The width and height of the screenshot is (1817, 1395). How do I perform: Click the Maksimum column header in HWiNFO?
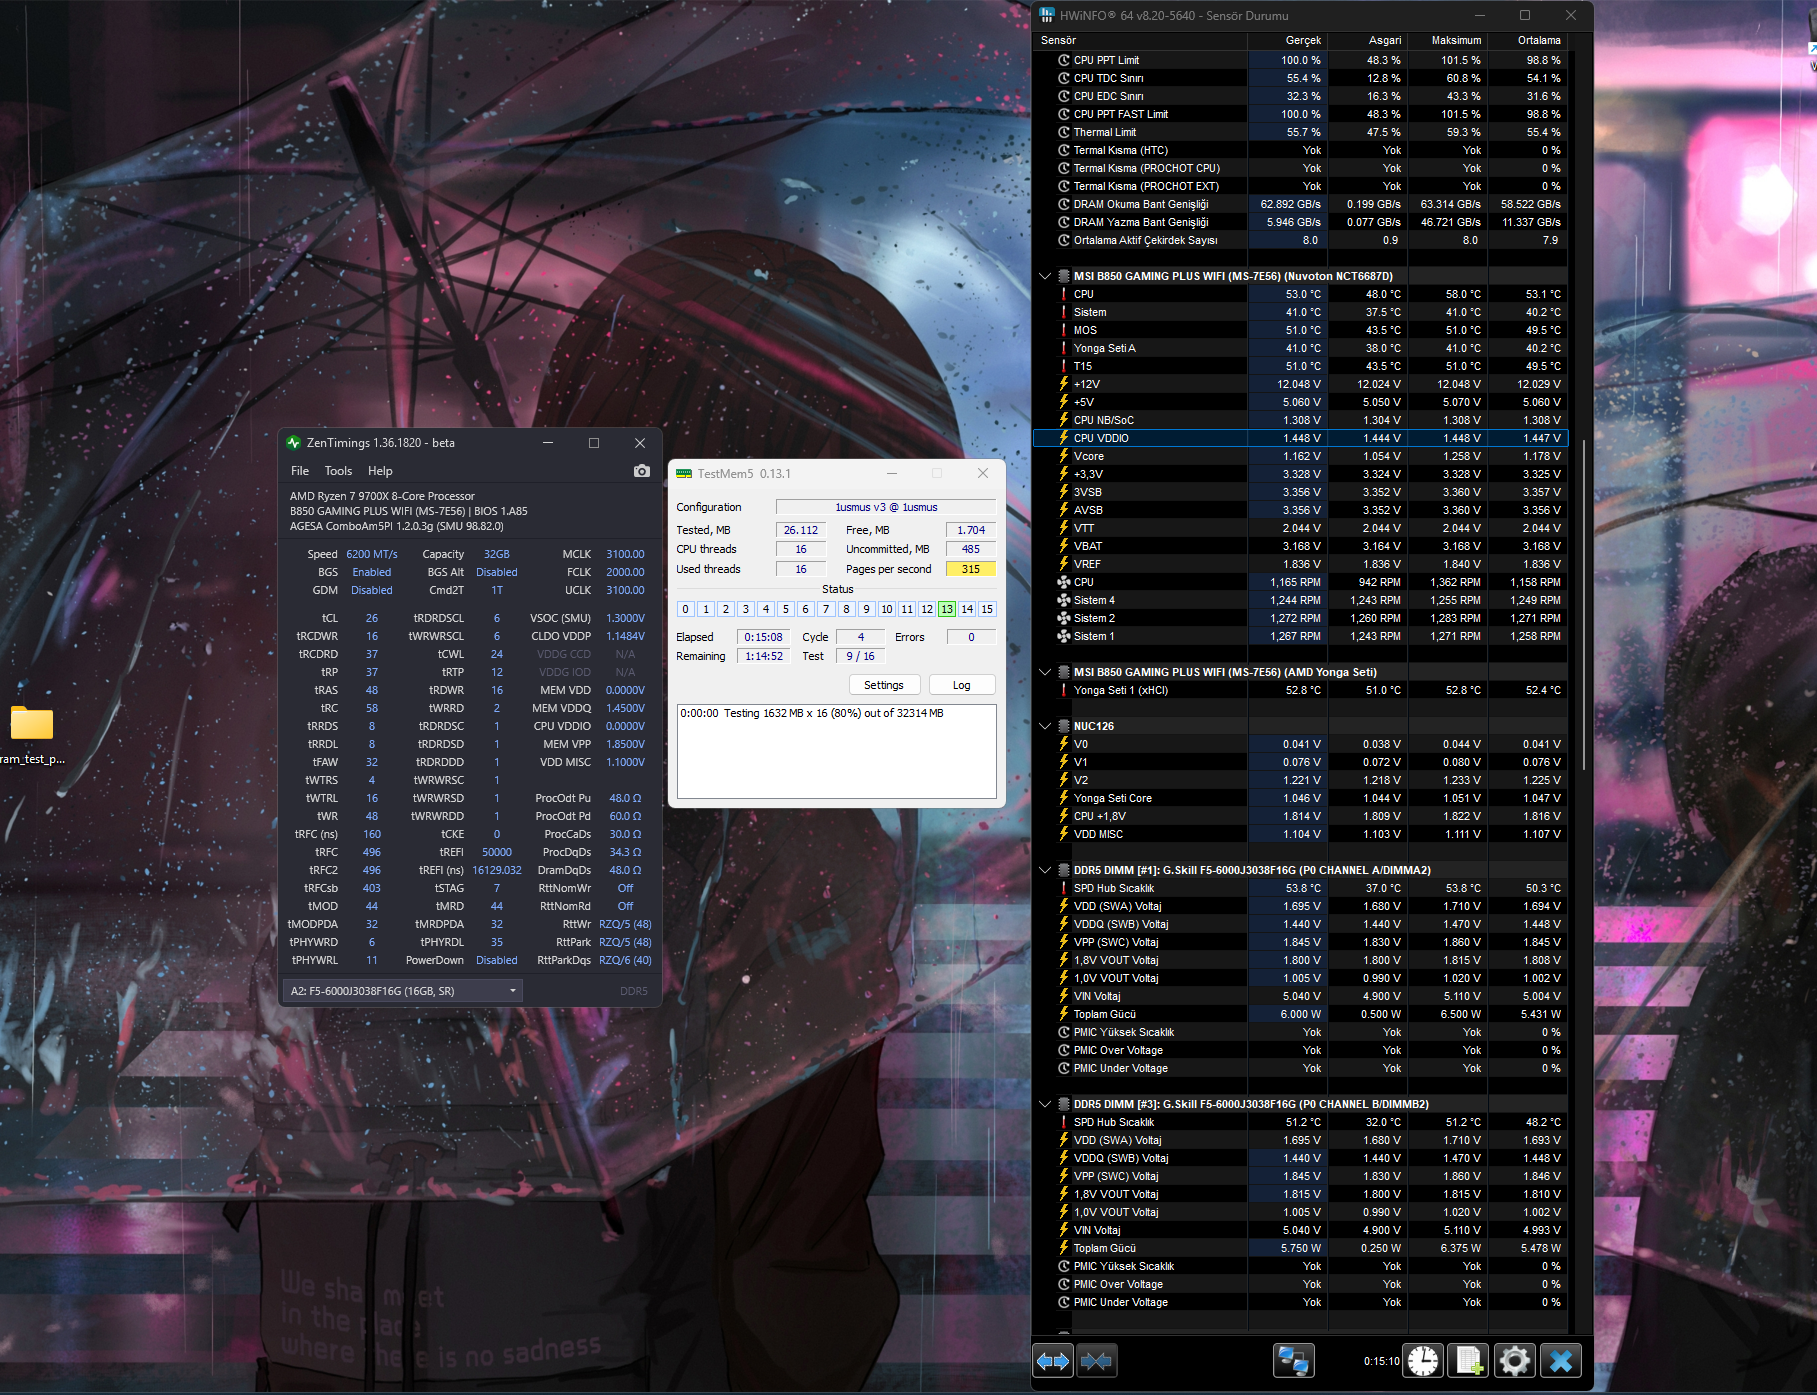click(x=1448, y=40)
